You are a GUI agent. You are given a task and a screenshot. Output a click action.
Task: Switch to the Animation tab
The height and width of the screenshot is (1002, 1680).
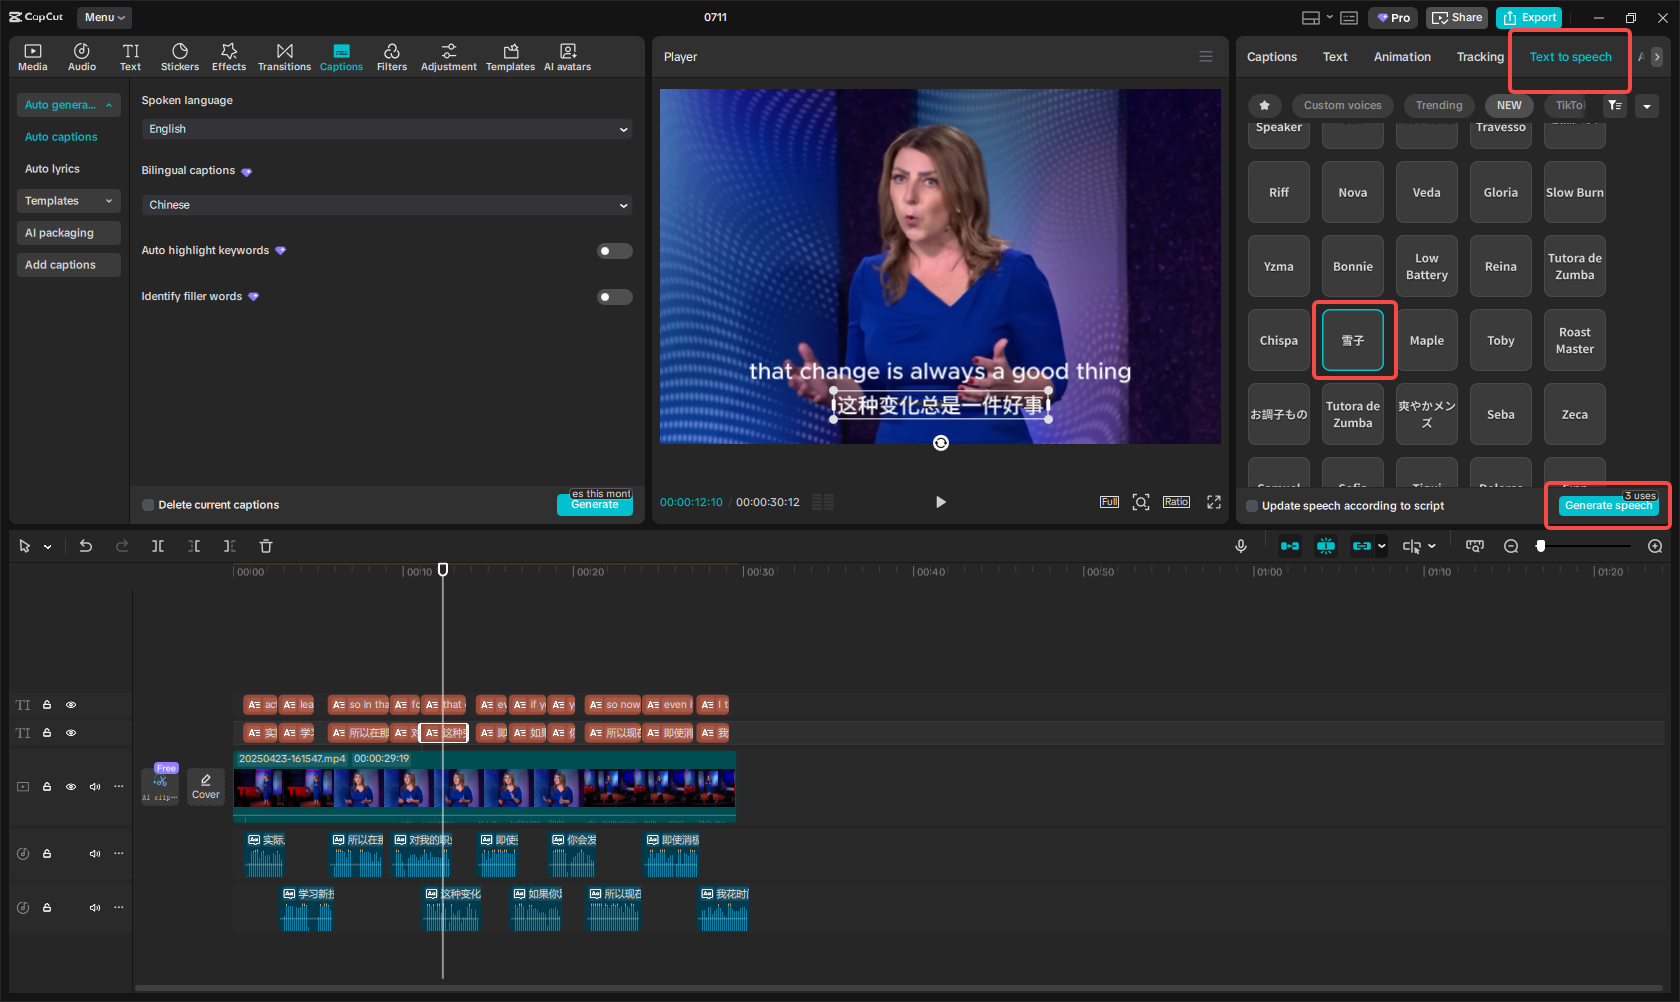coord(1401,57)
